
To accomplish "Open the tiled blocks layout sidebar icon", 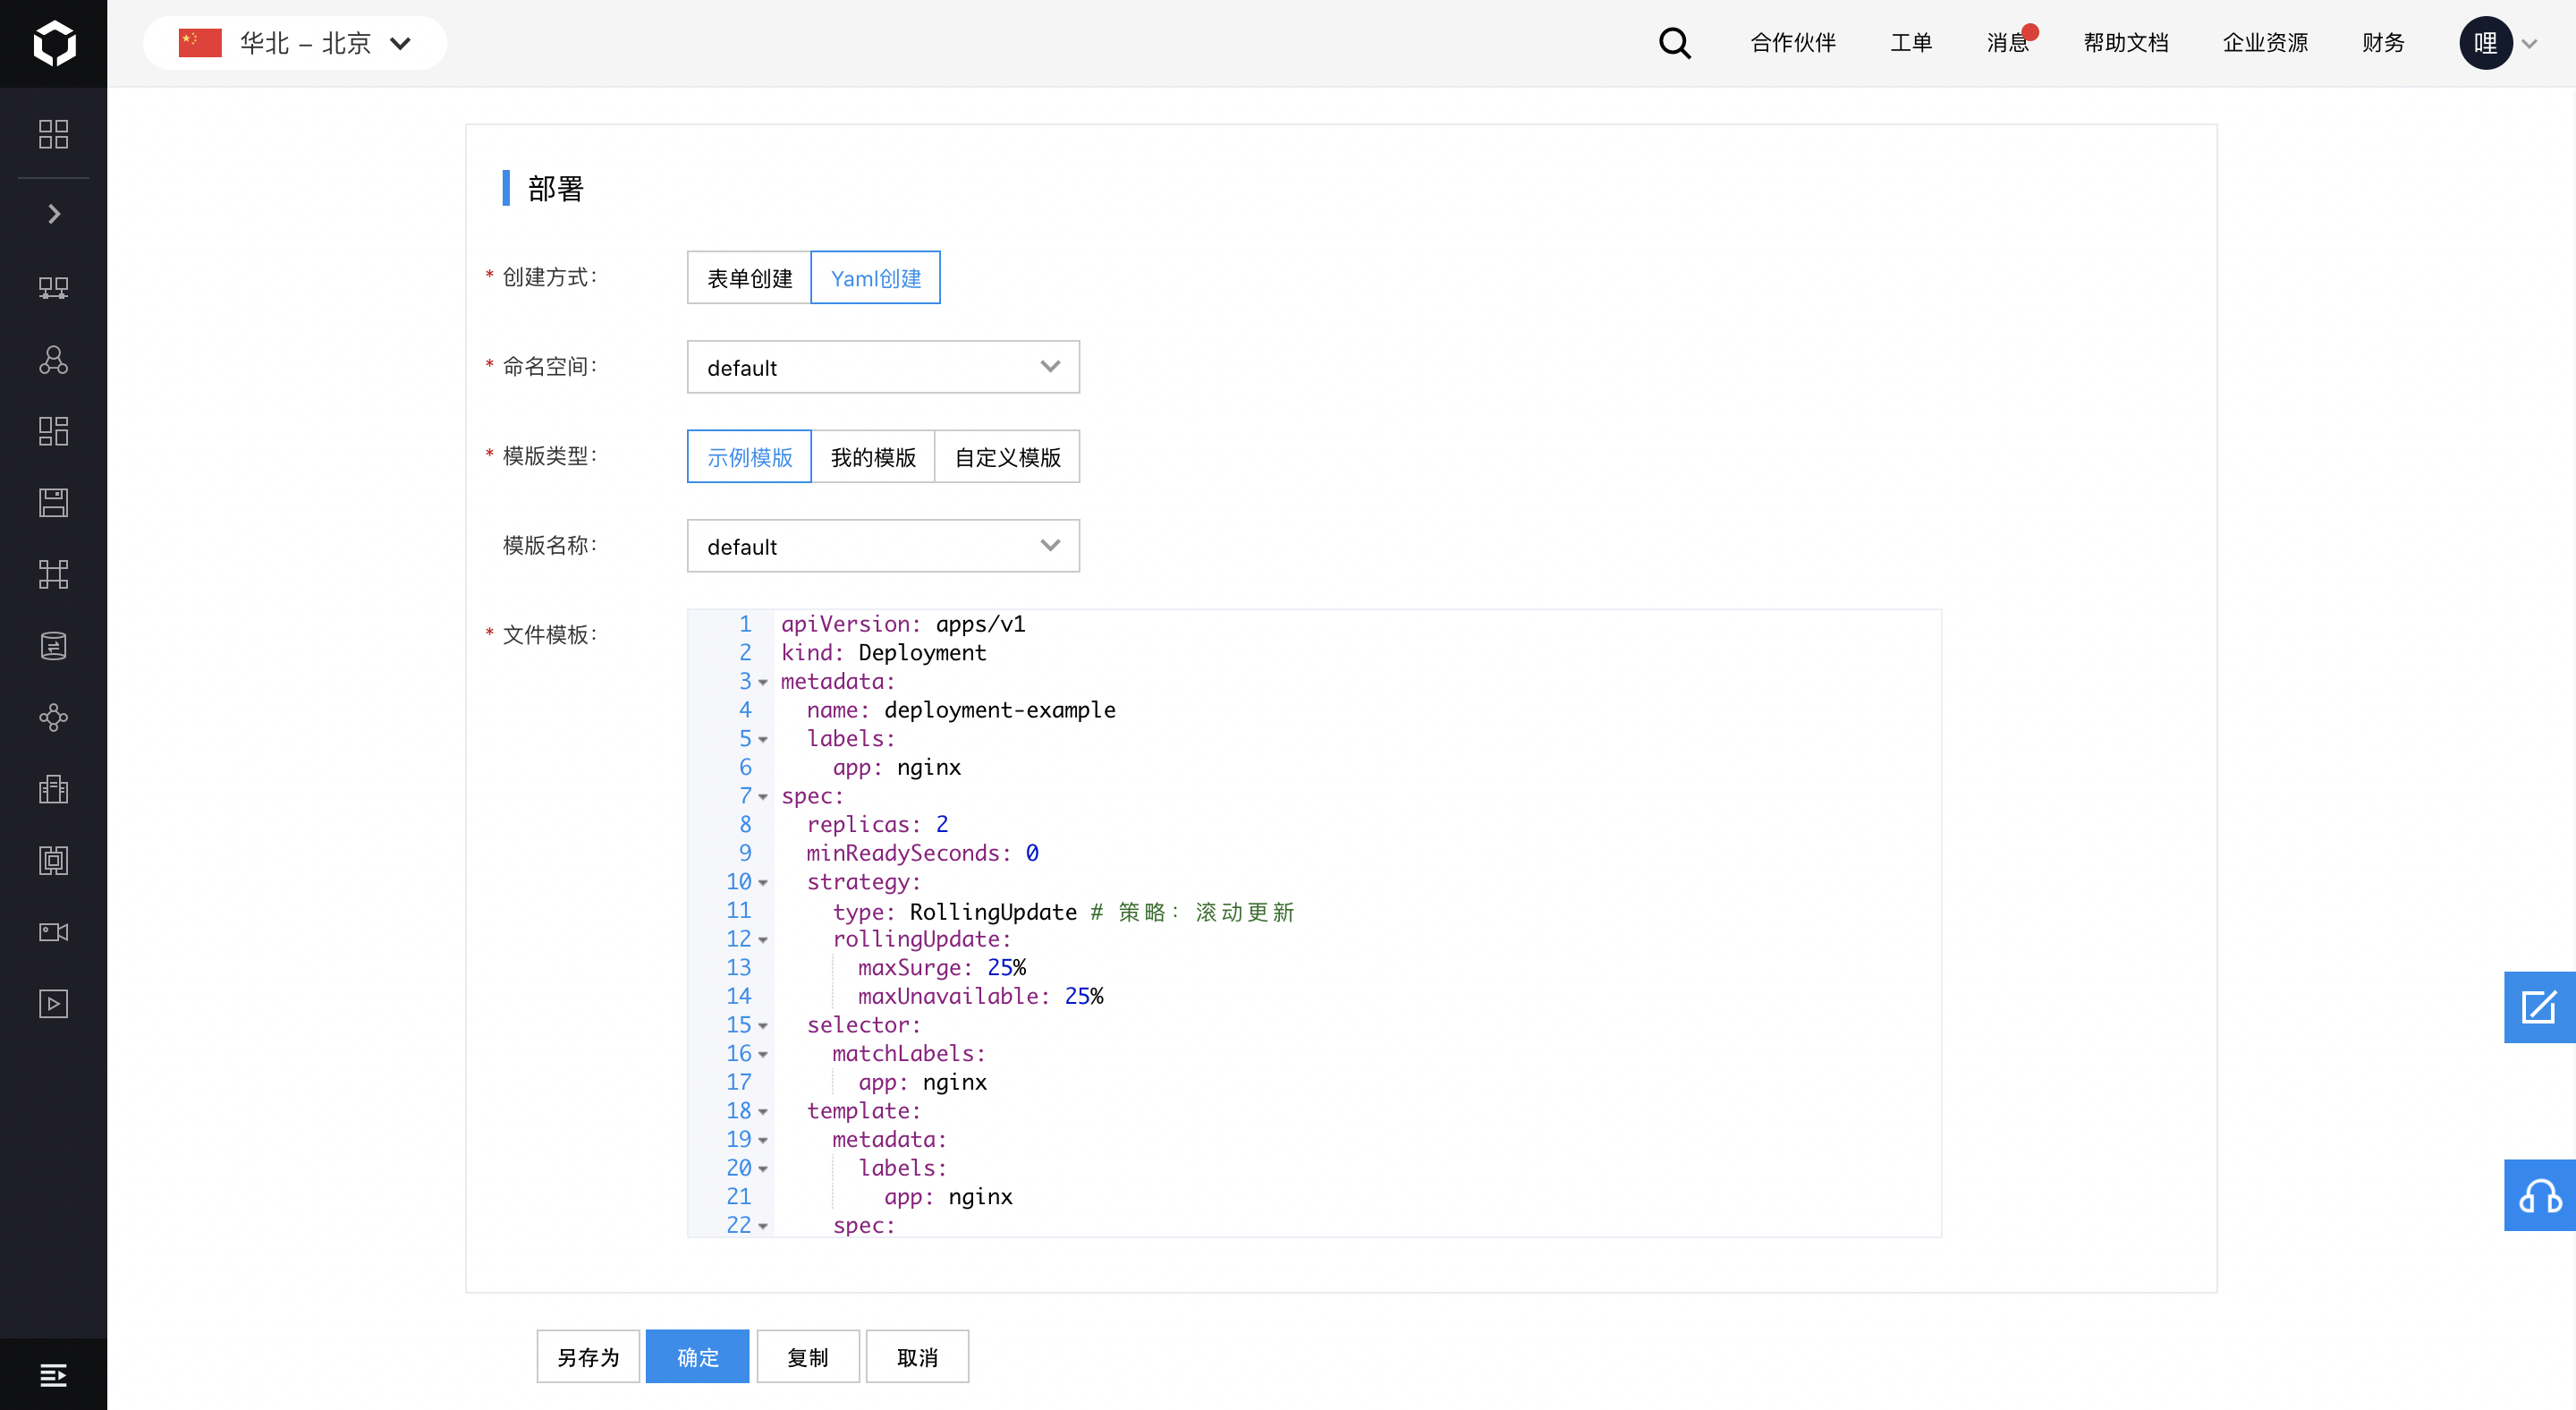I will point(54,431).
